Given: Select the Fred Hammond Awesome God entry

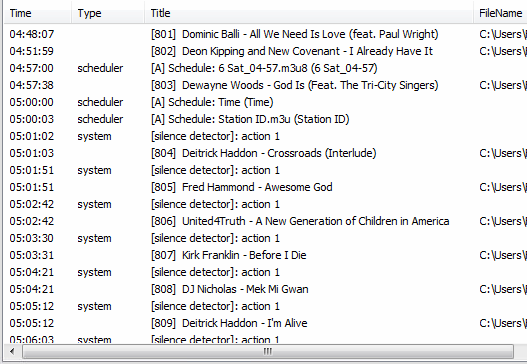Looking at the screenshot, I should pos(266,187).
